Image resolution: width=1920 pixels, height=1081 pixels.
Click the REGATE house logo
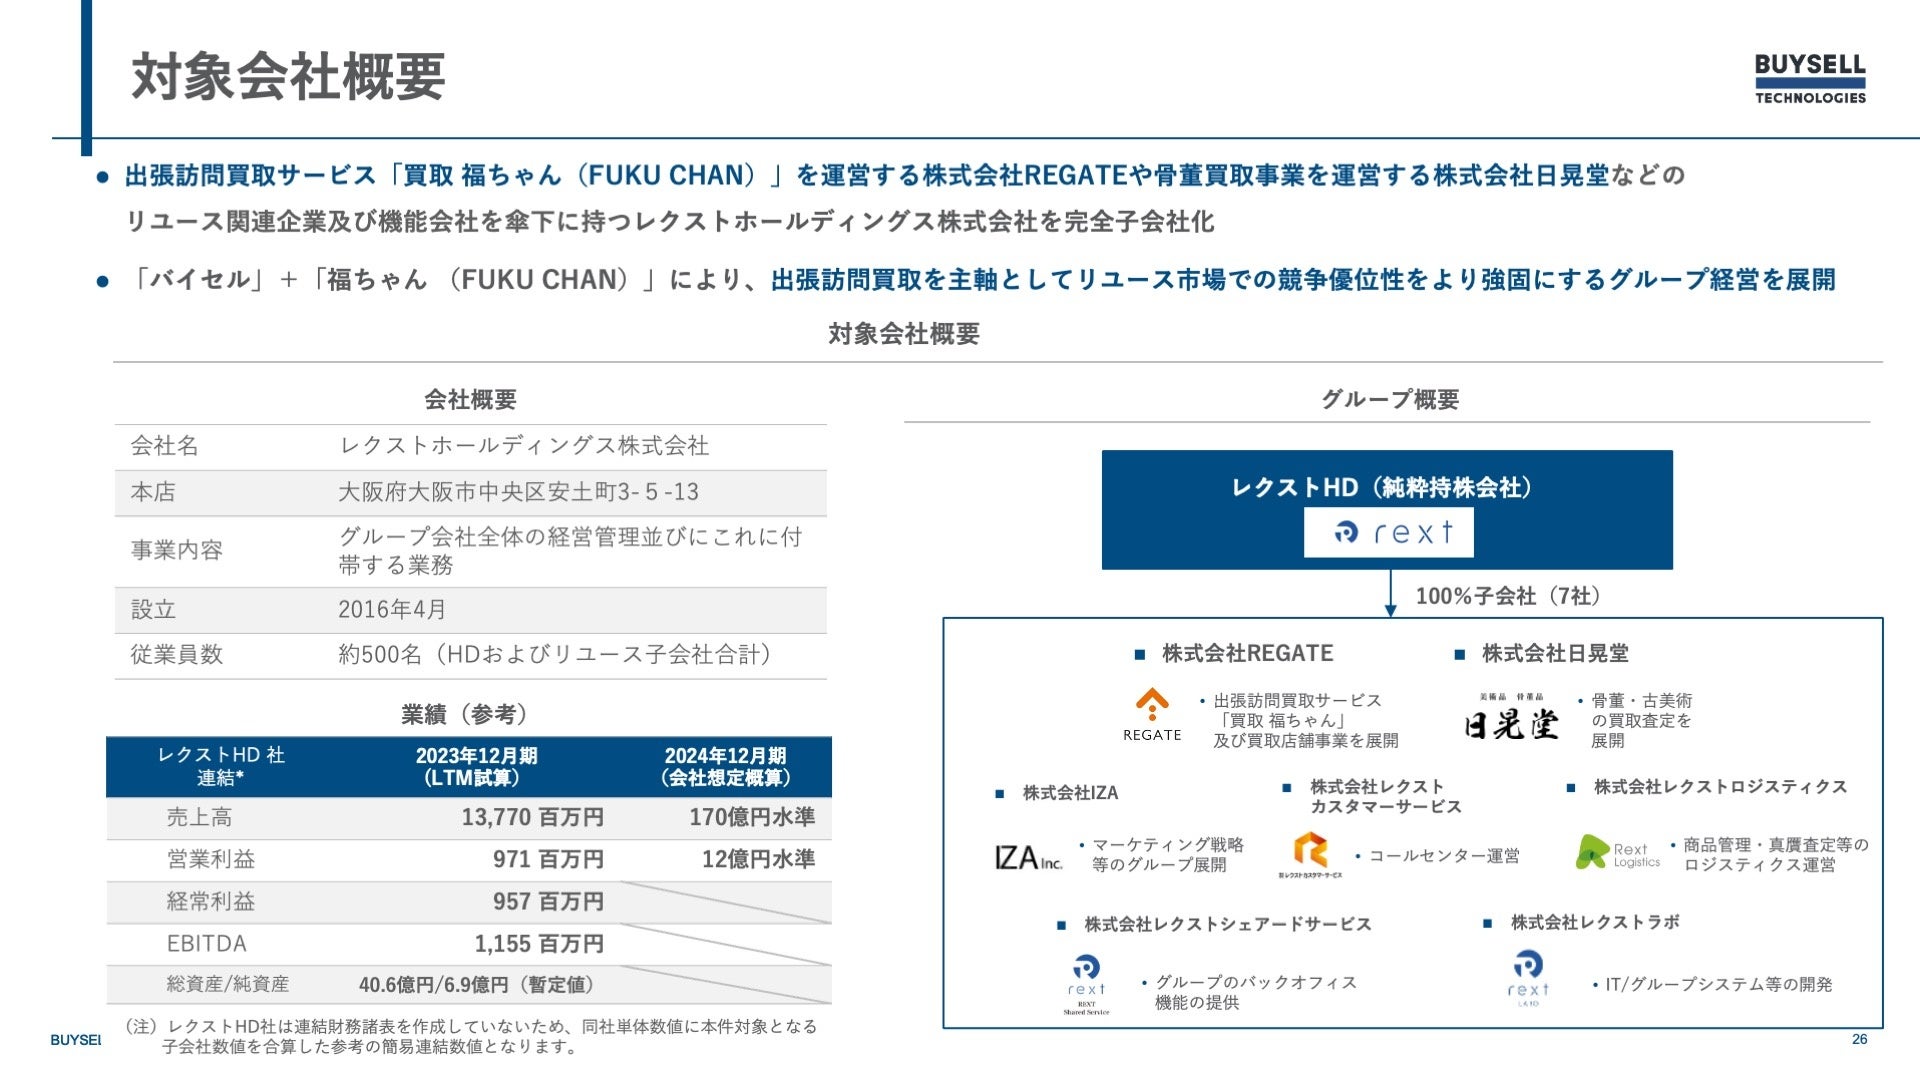1152,714
